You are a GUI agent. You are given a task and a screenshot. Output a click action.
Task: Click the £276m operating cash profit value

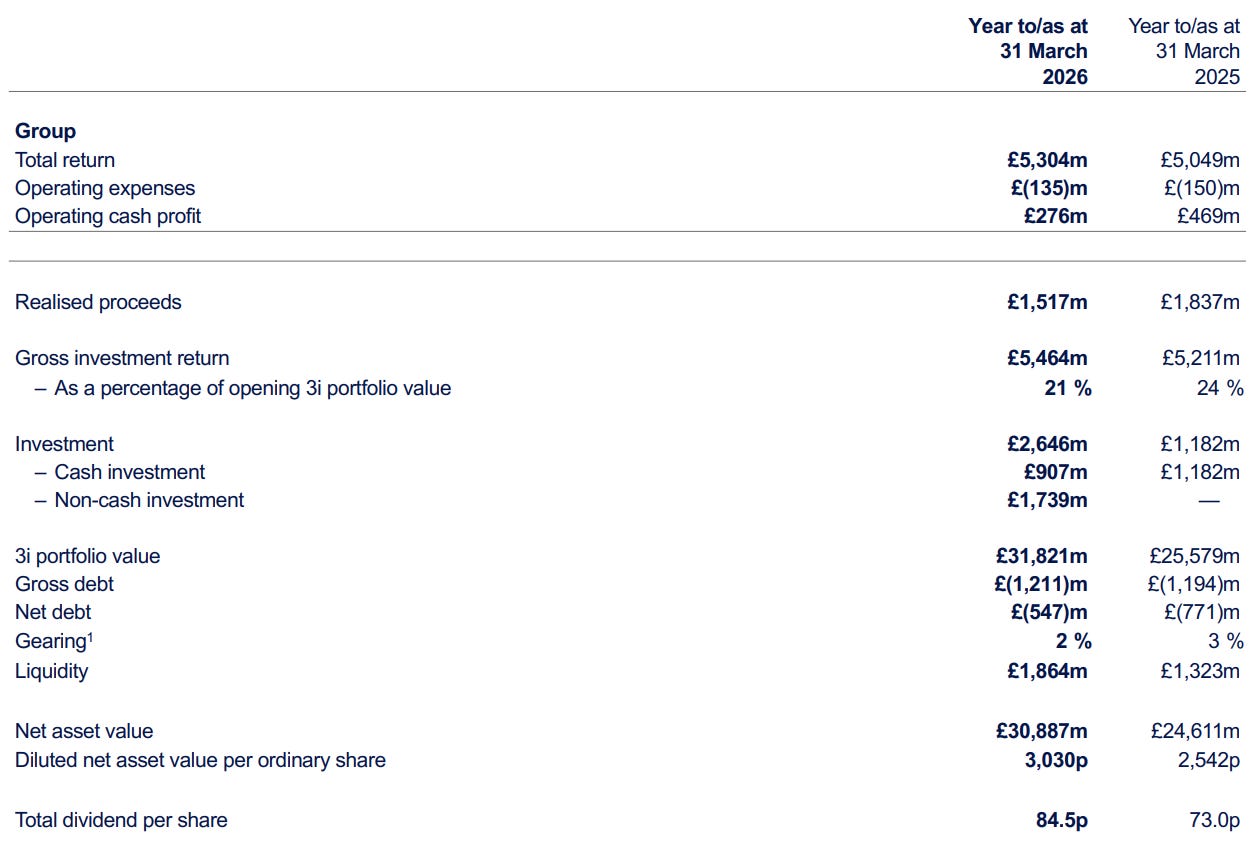[x=1056, y=216]
